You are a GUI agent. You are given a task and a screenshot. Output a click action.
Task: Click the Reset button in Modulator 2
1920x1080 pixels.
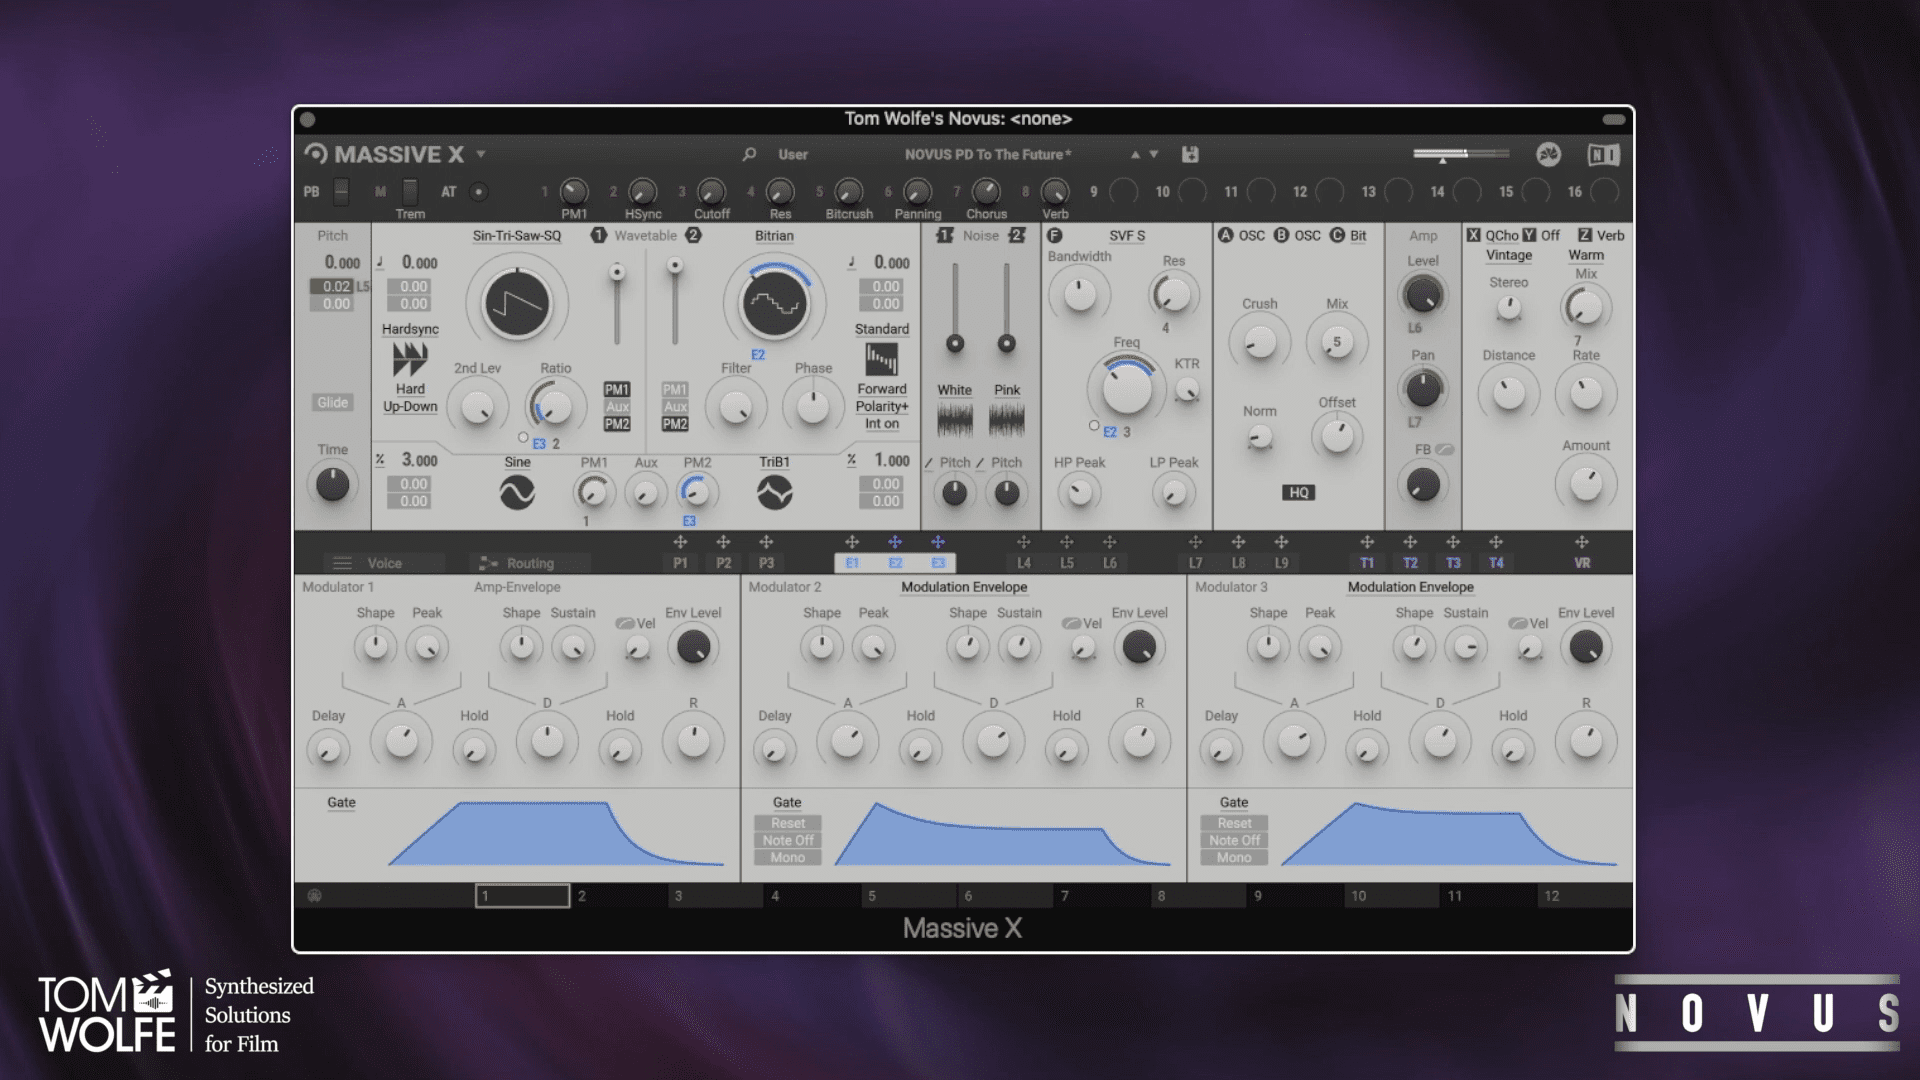pos(787,823)
